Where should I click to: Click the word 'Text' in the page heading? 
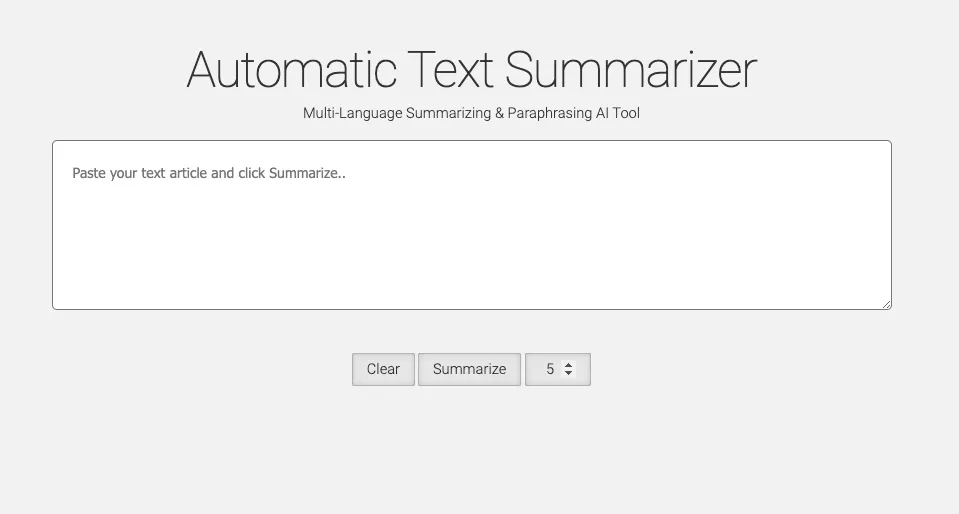pos(449,70)
